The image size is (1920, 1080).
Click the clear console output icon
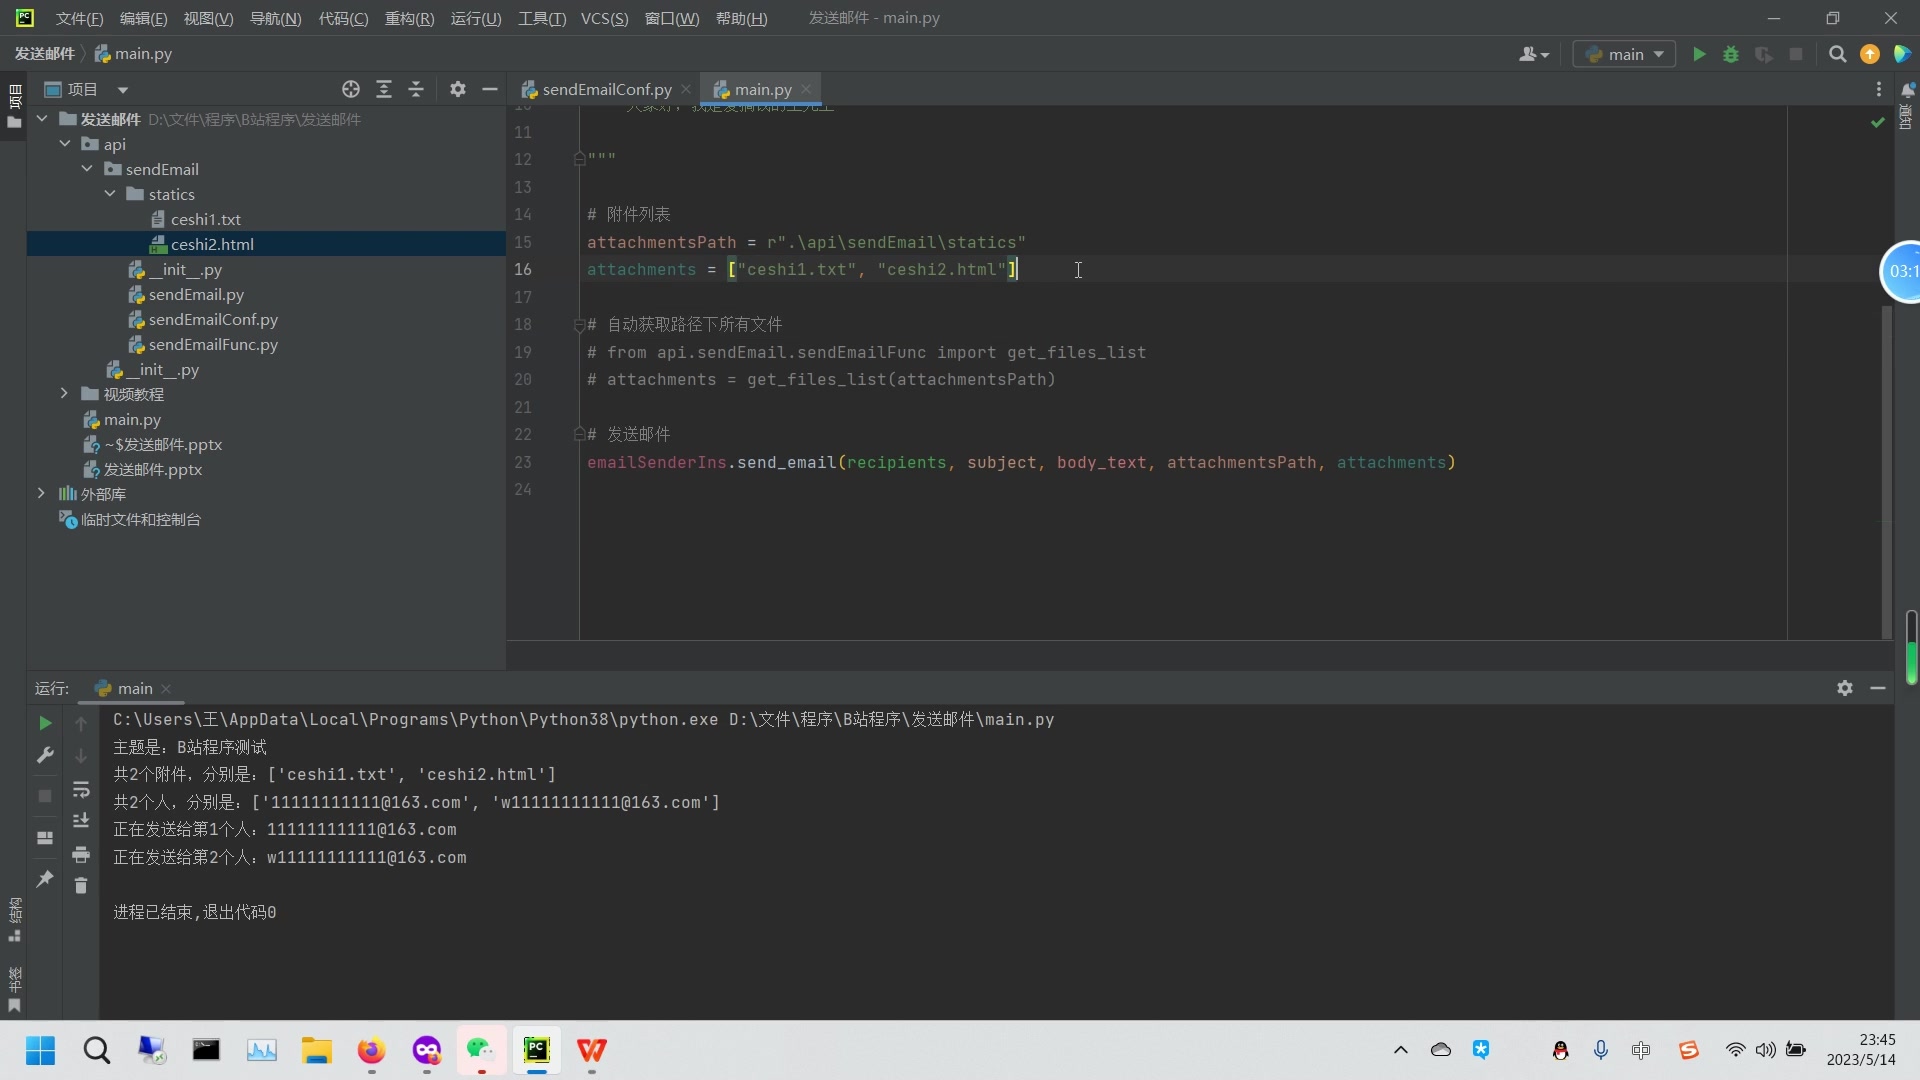coord(82,886)
